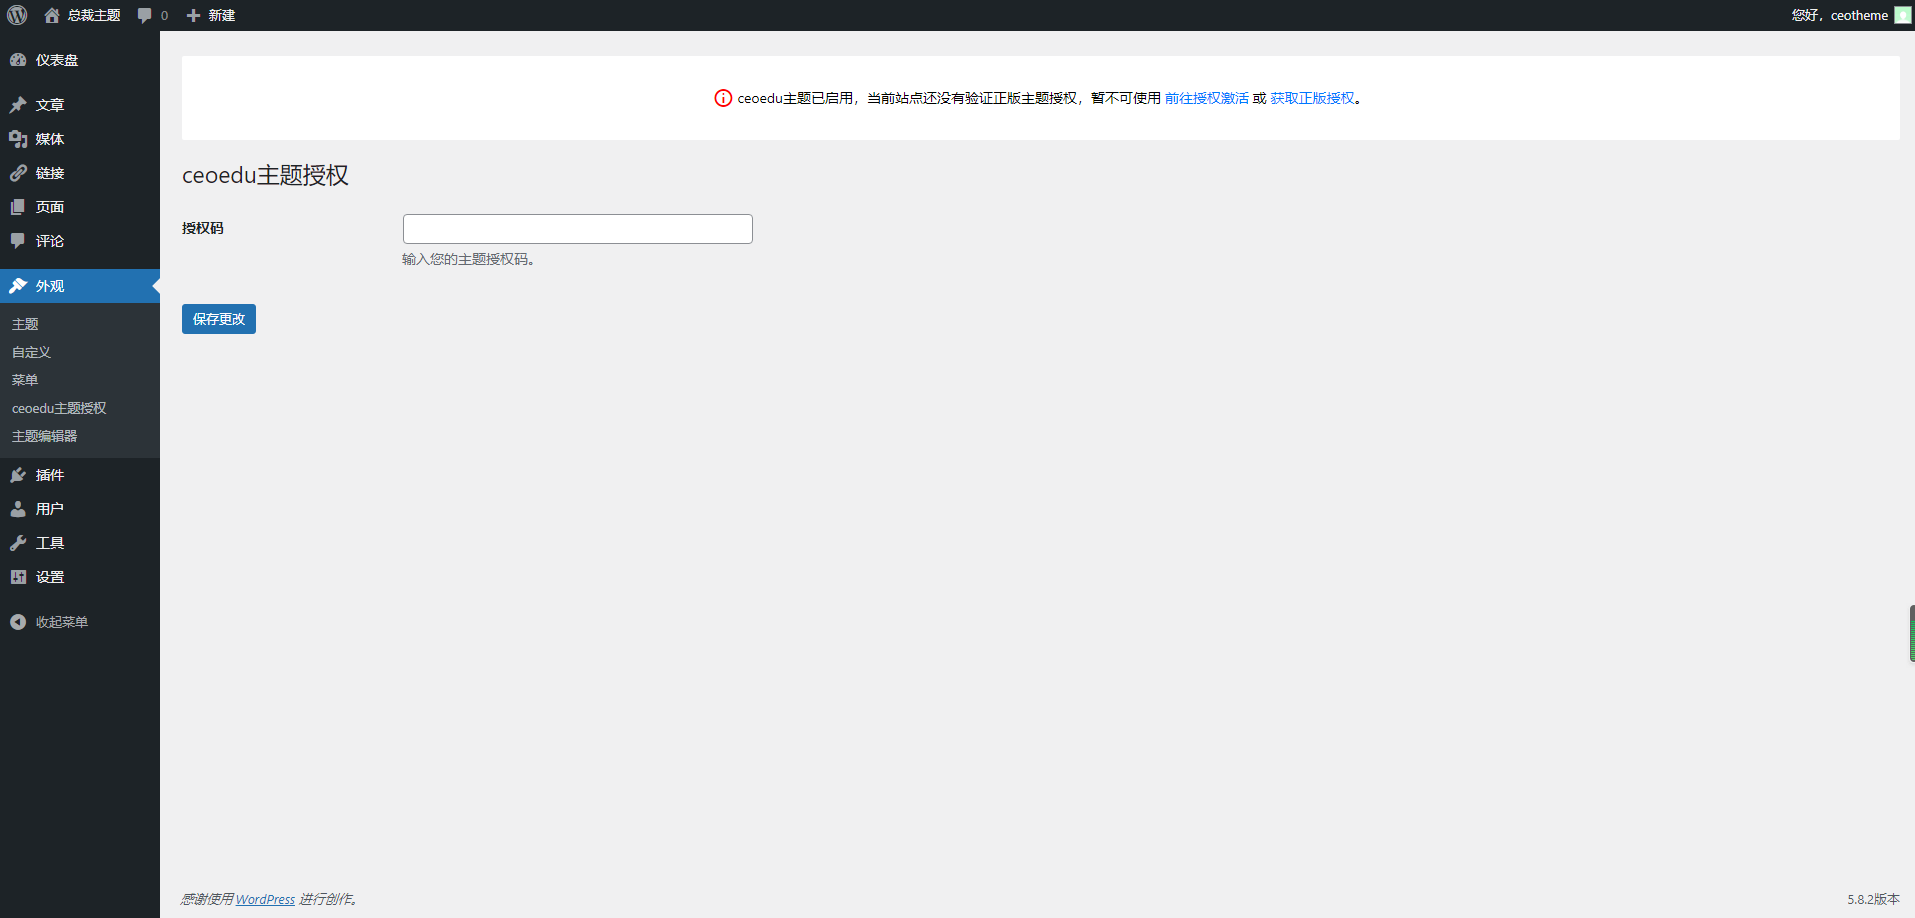Select the 外观 menu item
Image resolution: width=1915 pixels, height=918 pixels.
80,286
